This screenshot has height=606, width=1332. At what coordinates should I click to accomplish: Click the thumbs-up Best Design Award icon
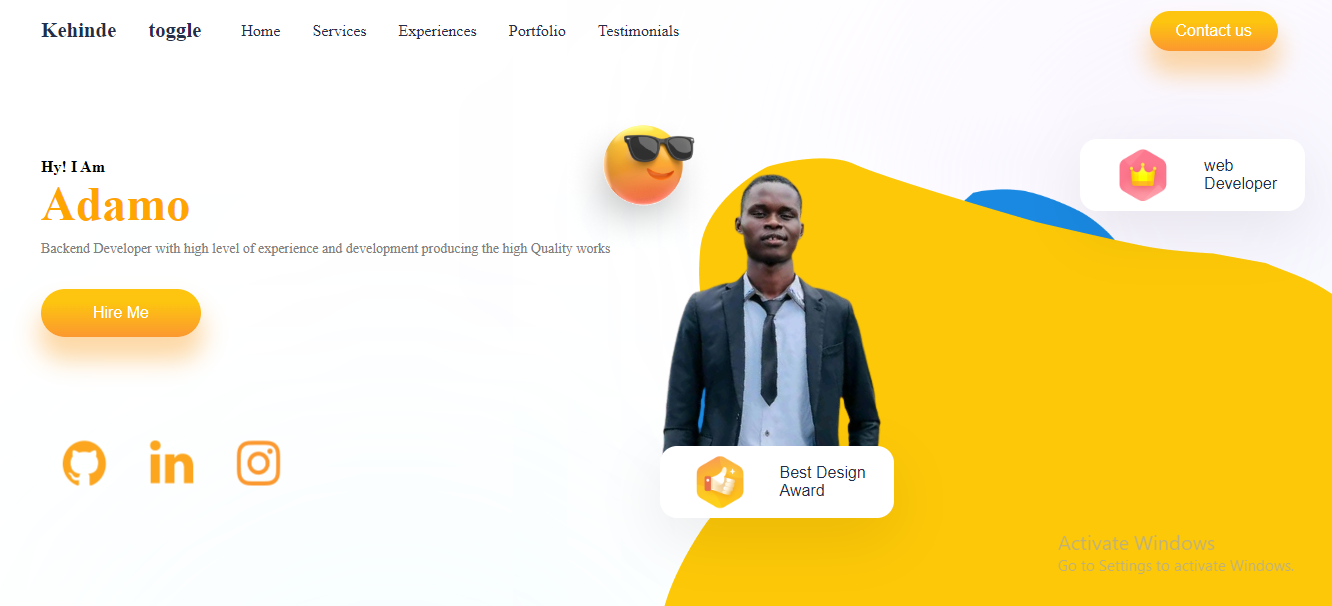click(x=720, y=482)
